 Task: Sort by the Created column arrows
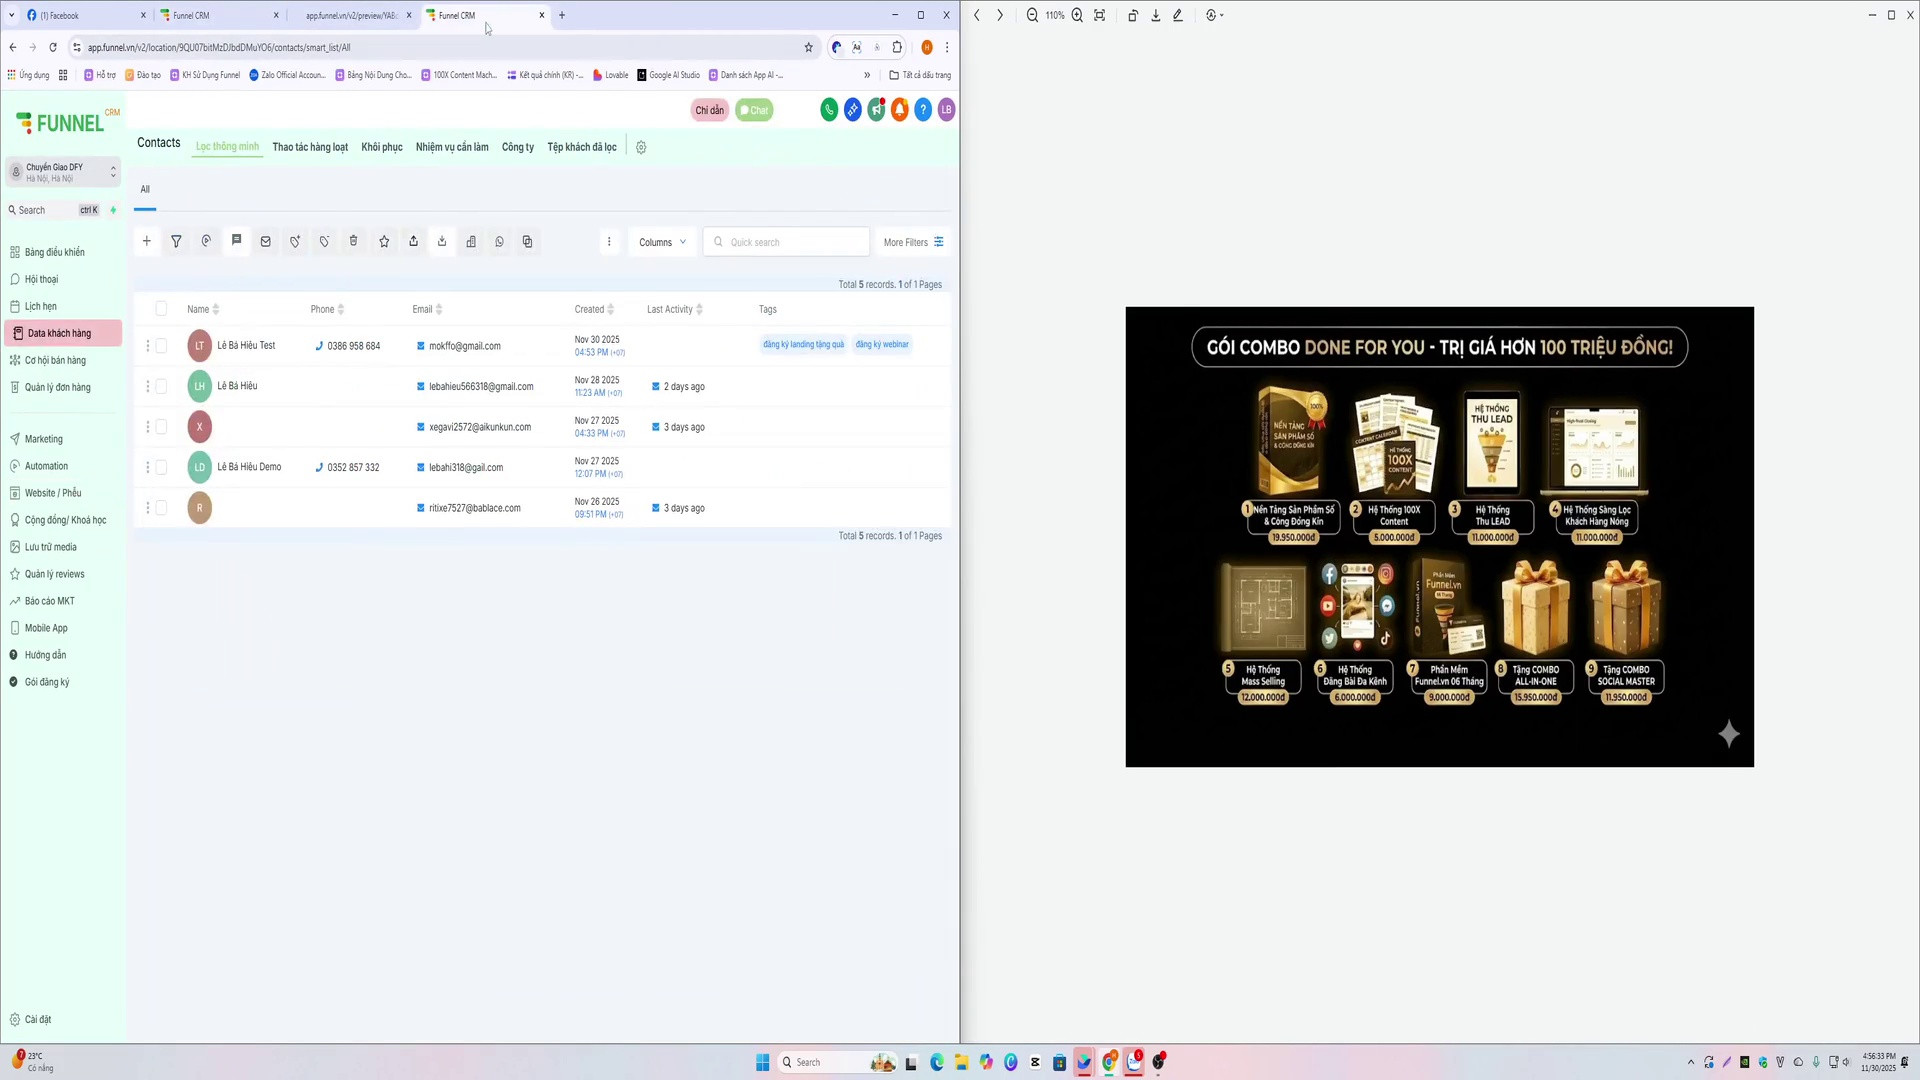click(x=611, y=309)
